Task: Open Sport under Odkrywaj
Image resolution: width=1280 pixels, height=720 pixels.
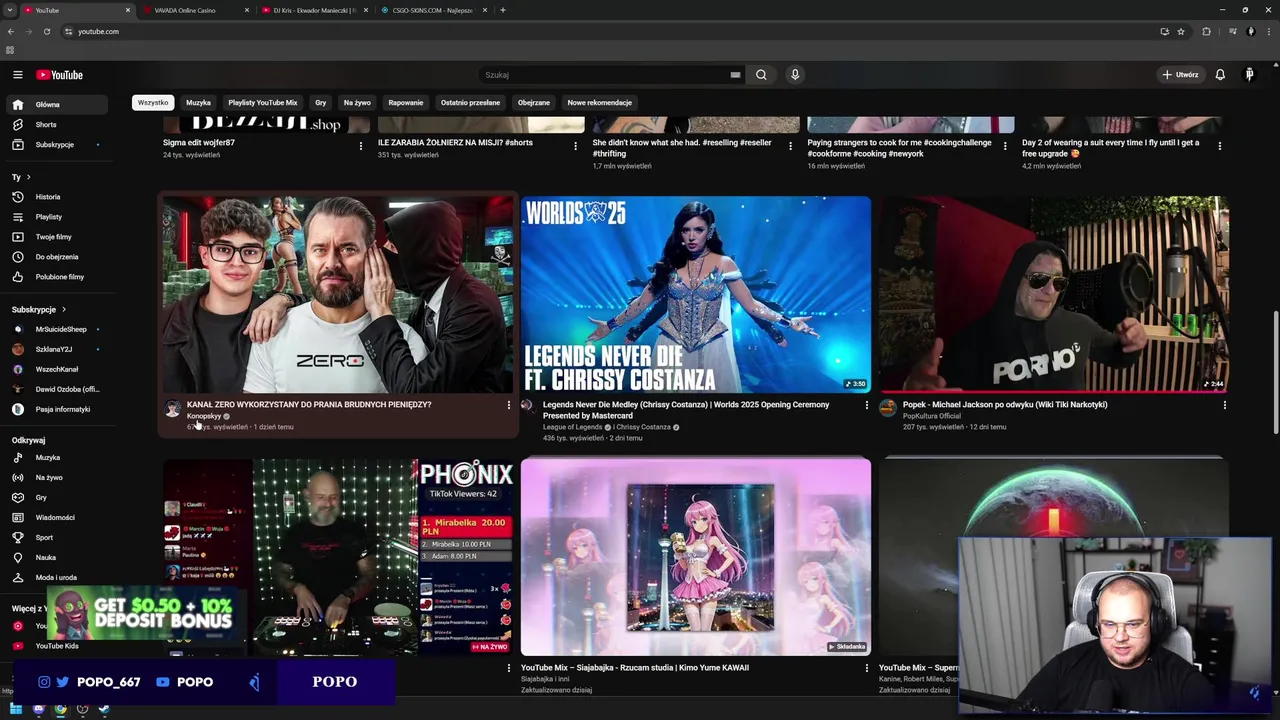Action: pos(56,538)
